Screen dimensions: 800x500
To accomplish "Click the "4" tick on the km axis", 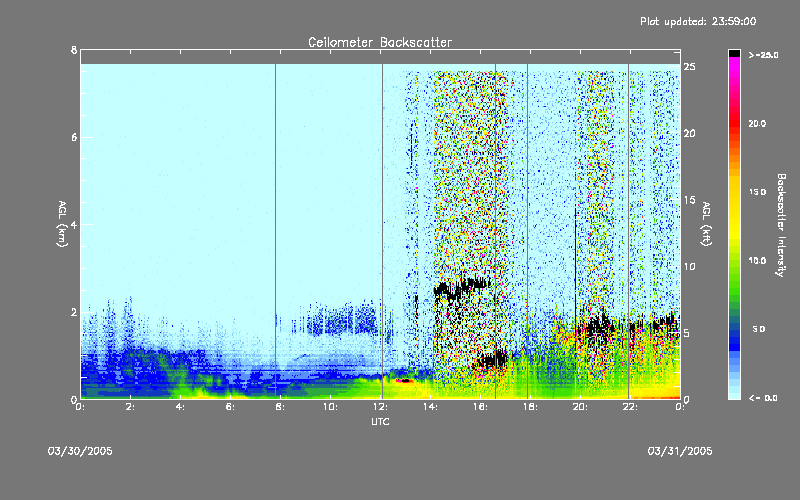I will pos(74,224).
